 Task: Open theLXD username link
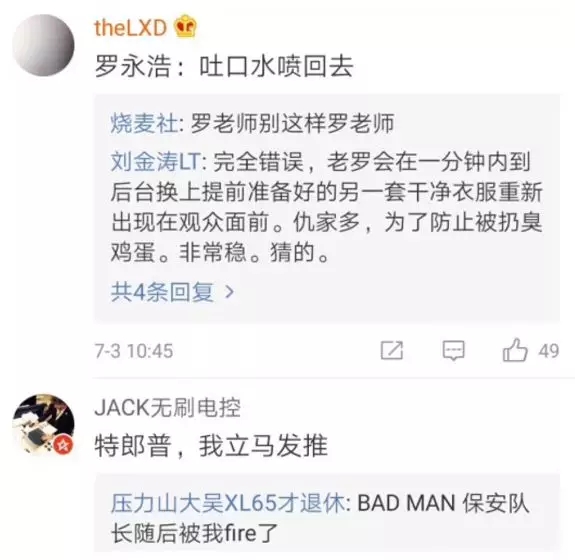(x=131, y=28)
